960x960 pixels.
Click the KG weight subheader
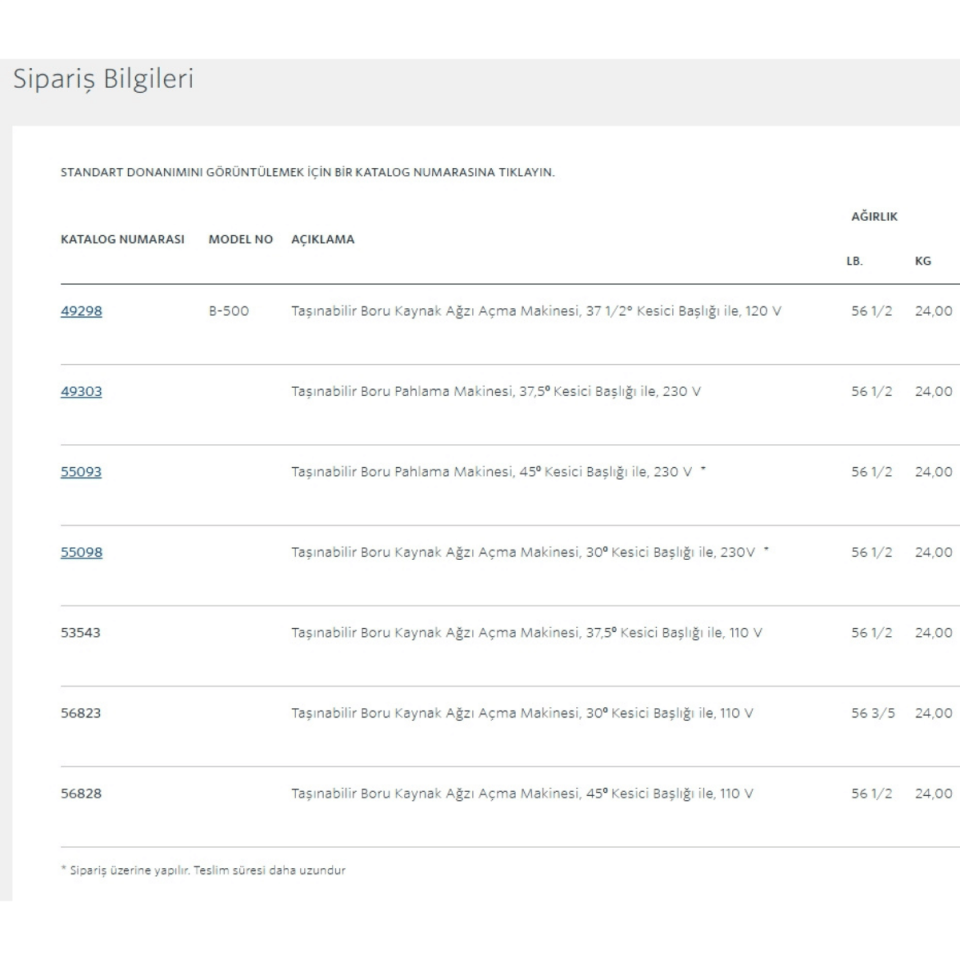(x=922, y=261)
